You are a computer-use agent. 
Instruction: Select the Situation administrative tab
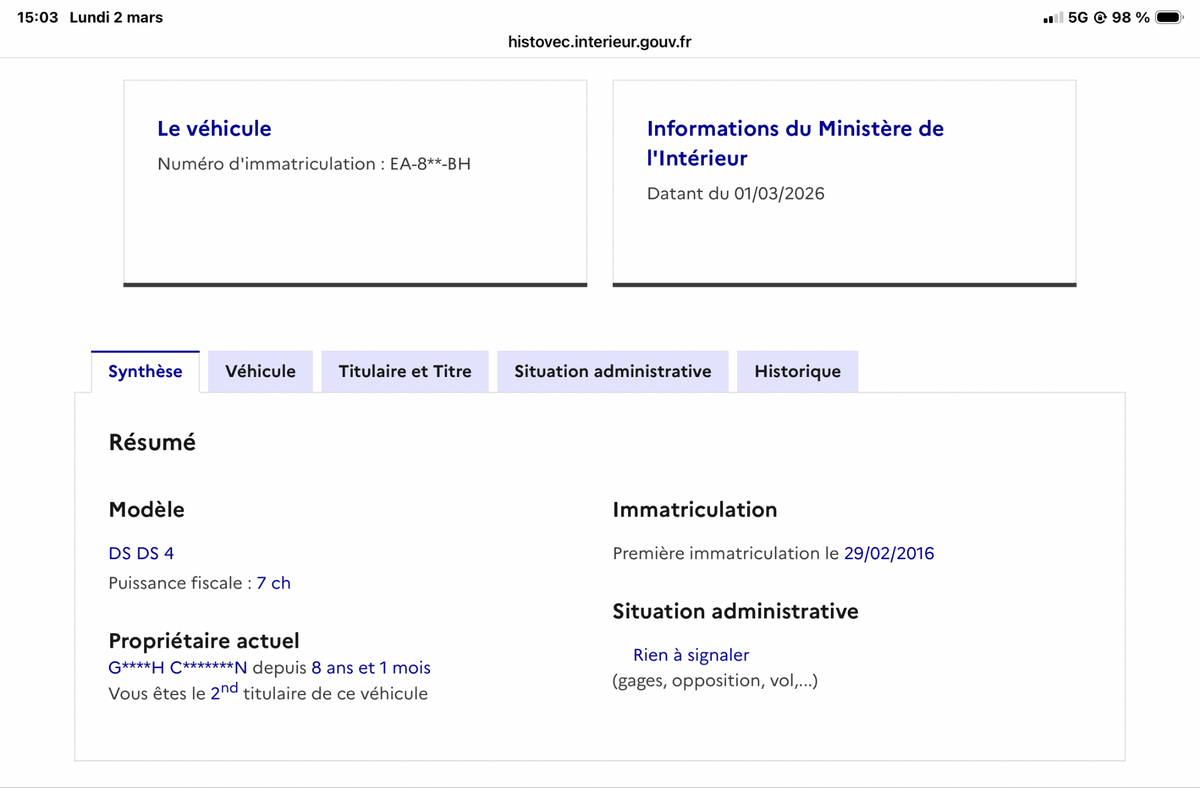pyautogui.click(x=613, y=371)
